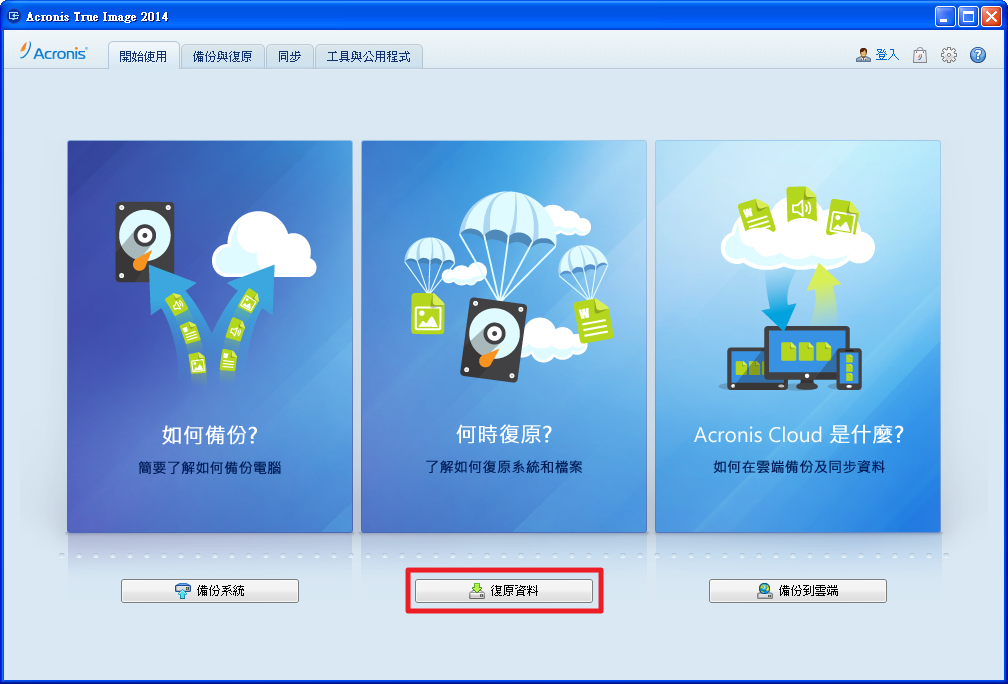
Task: Open the Acronis store shopping bag icon
Action: (x=919, y=56)
